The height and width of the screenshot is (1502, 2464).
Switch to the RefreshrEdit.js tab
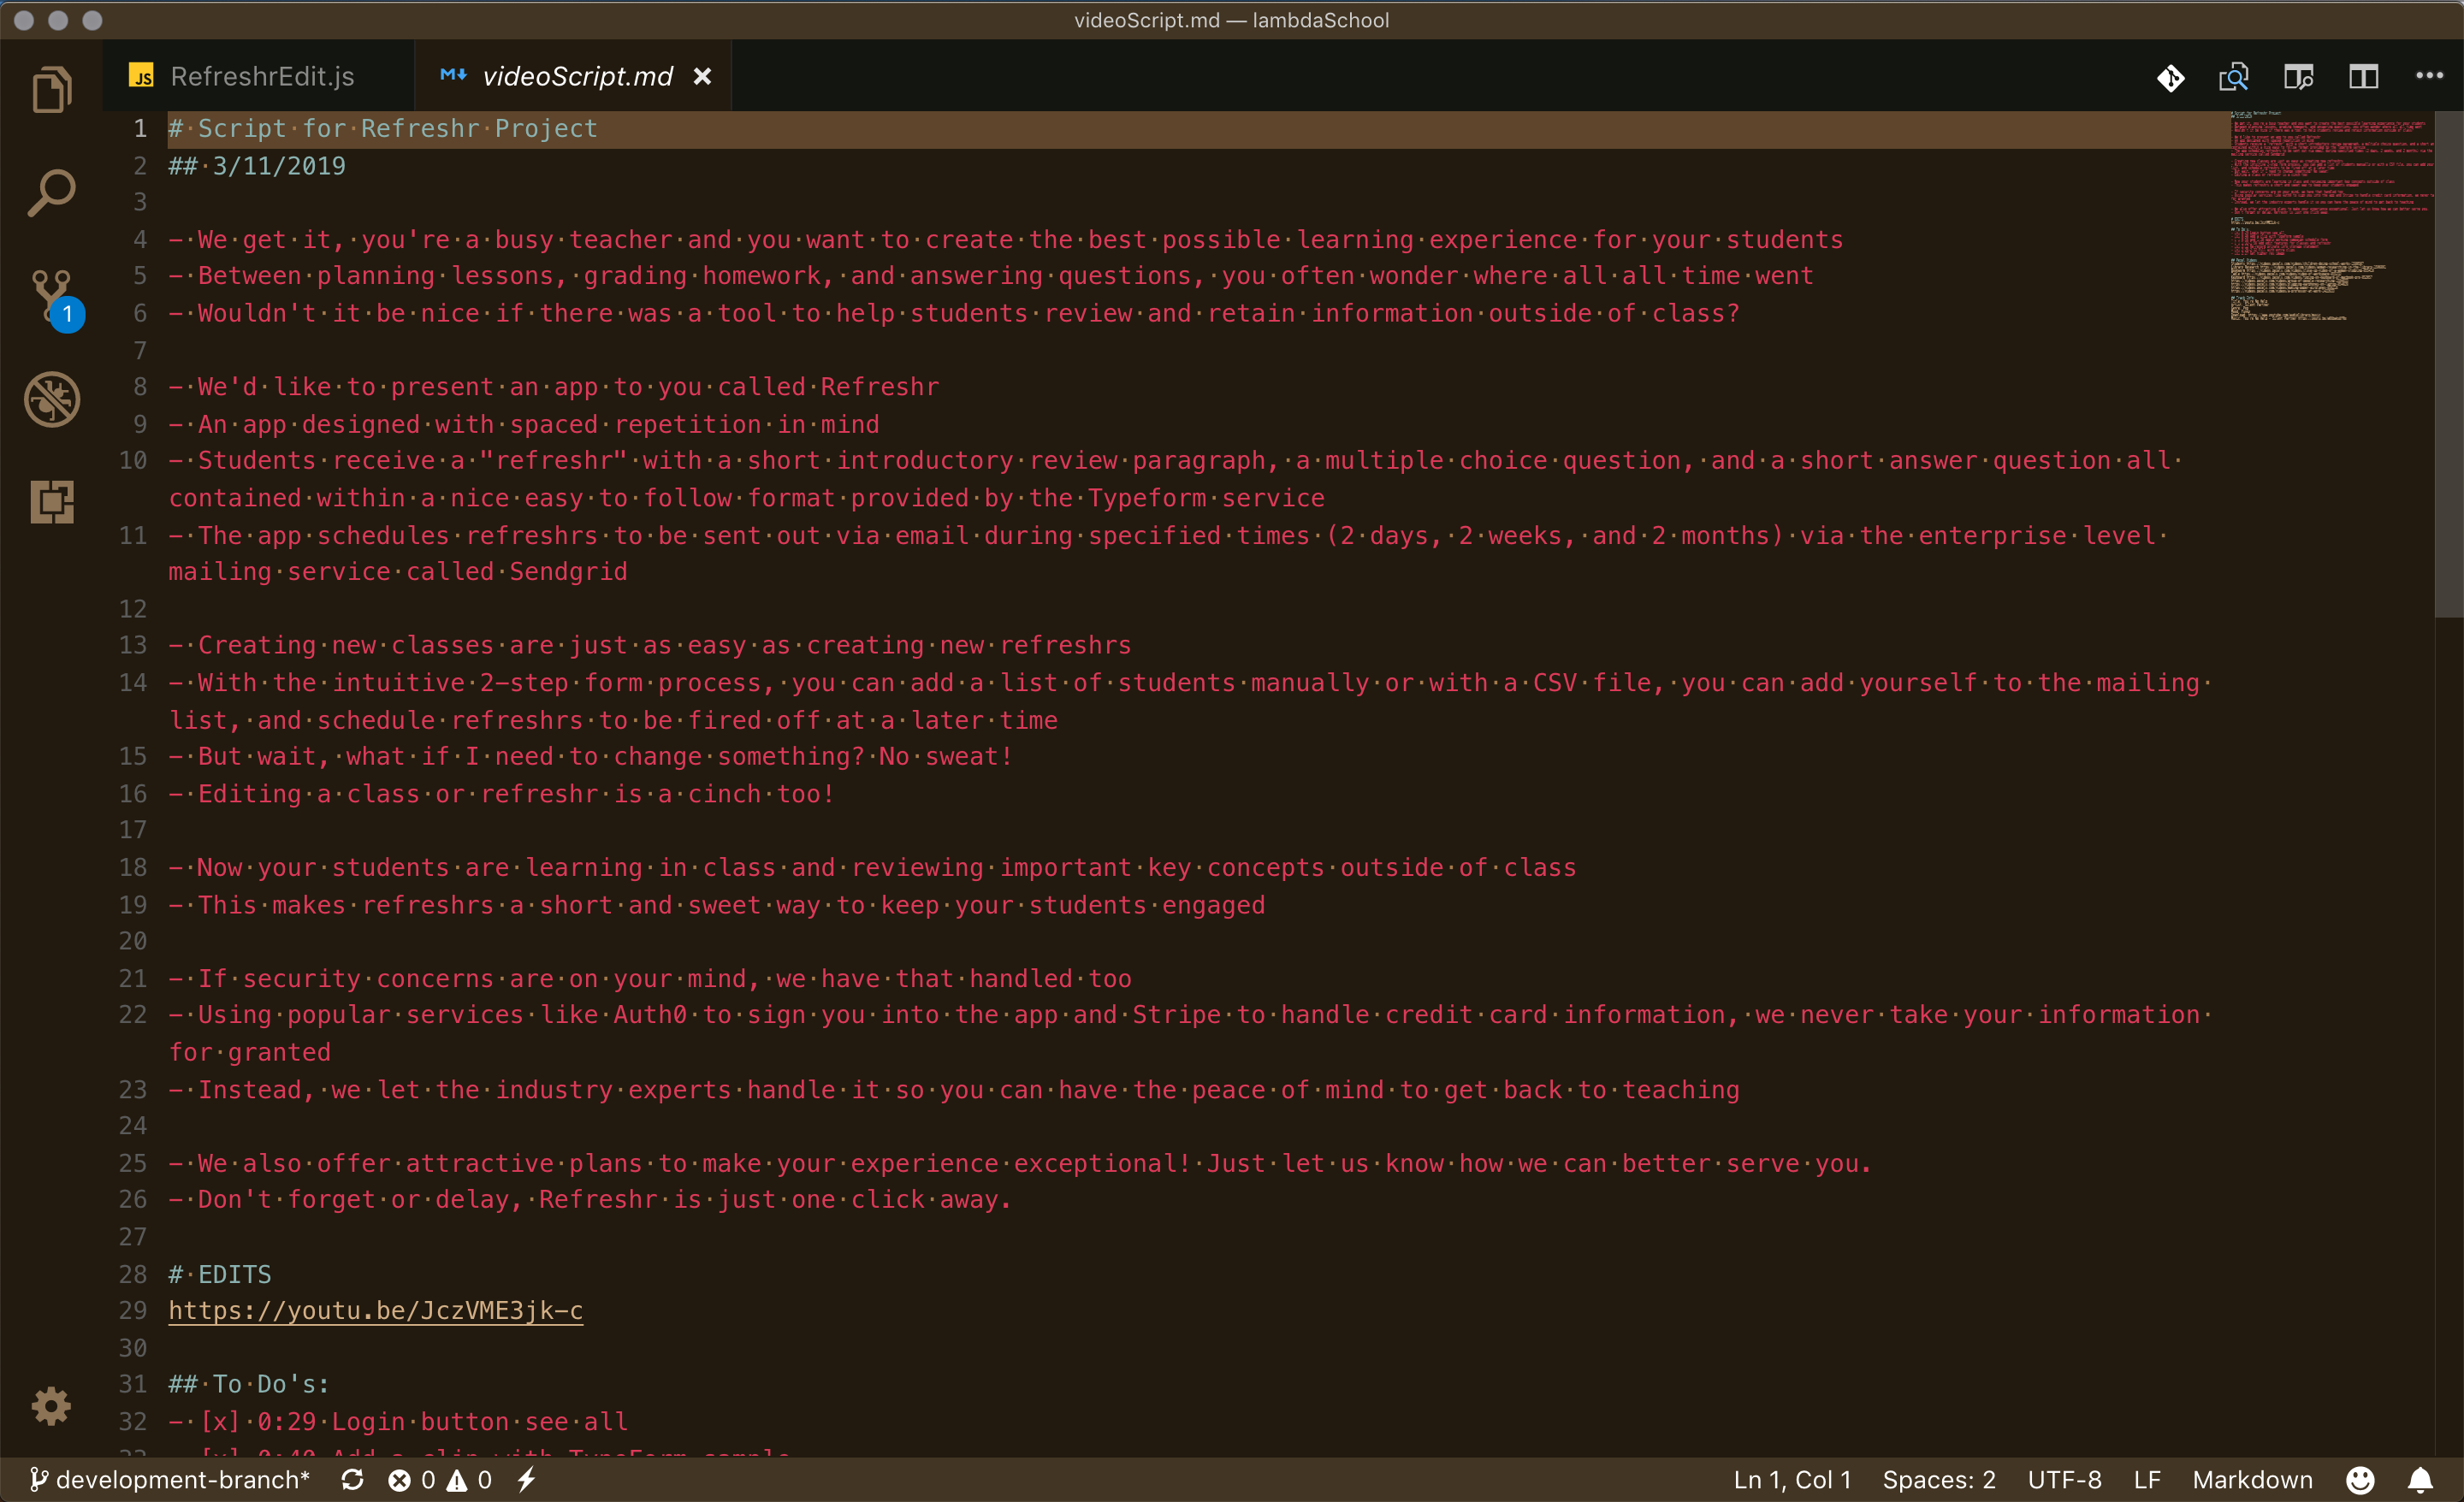click(x=261, y=77)
